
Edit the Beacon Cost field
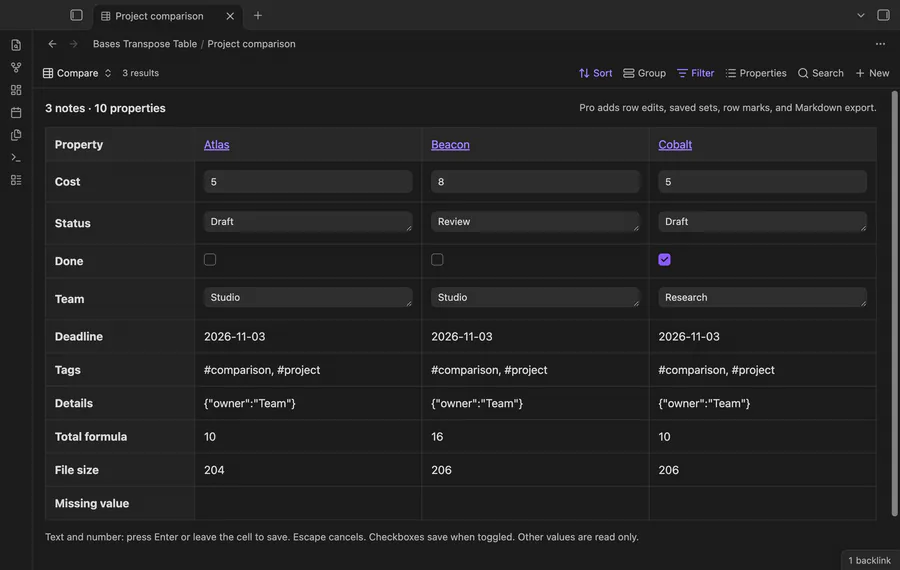[x=535, y=181]
